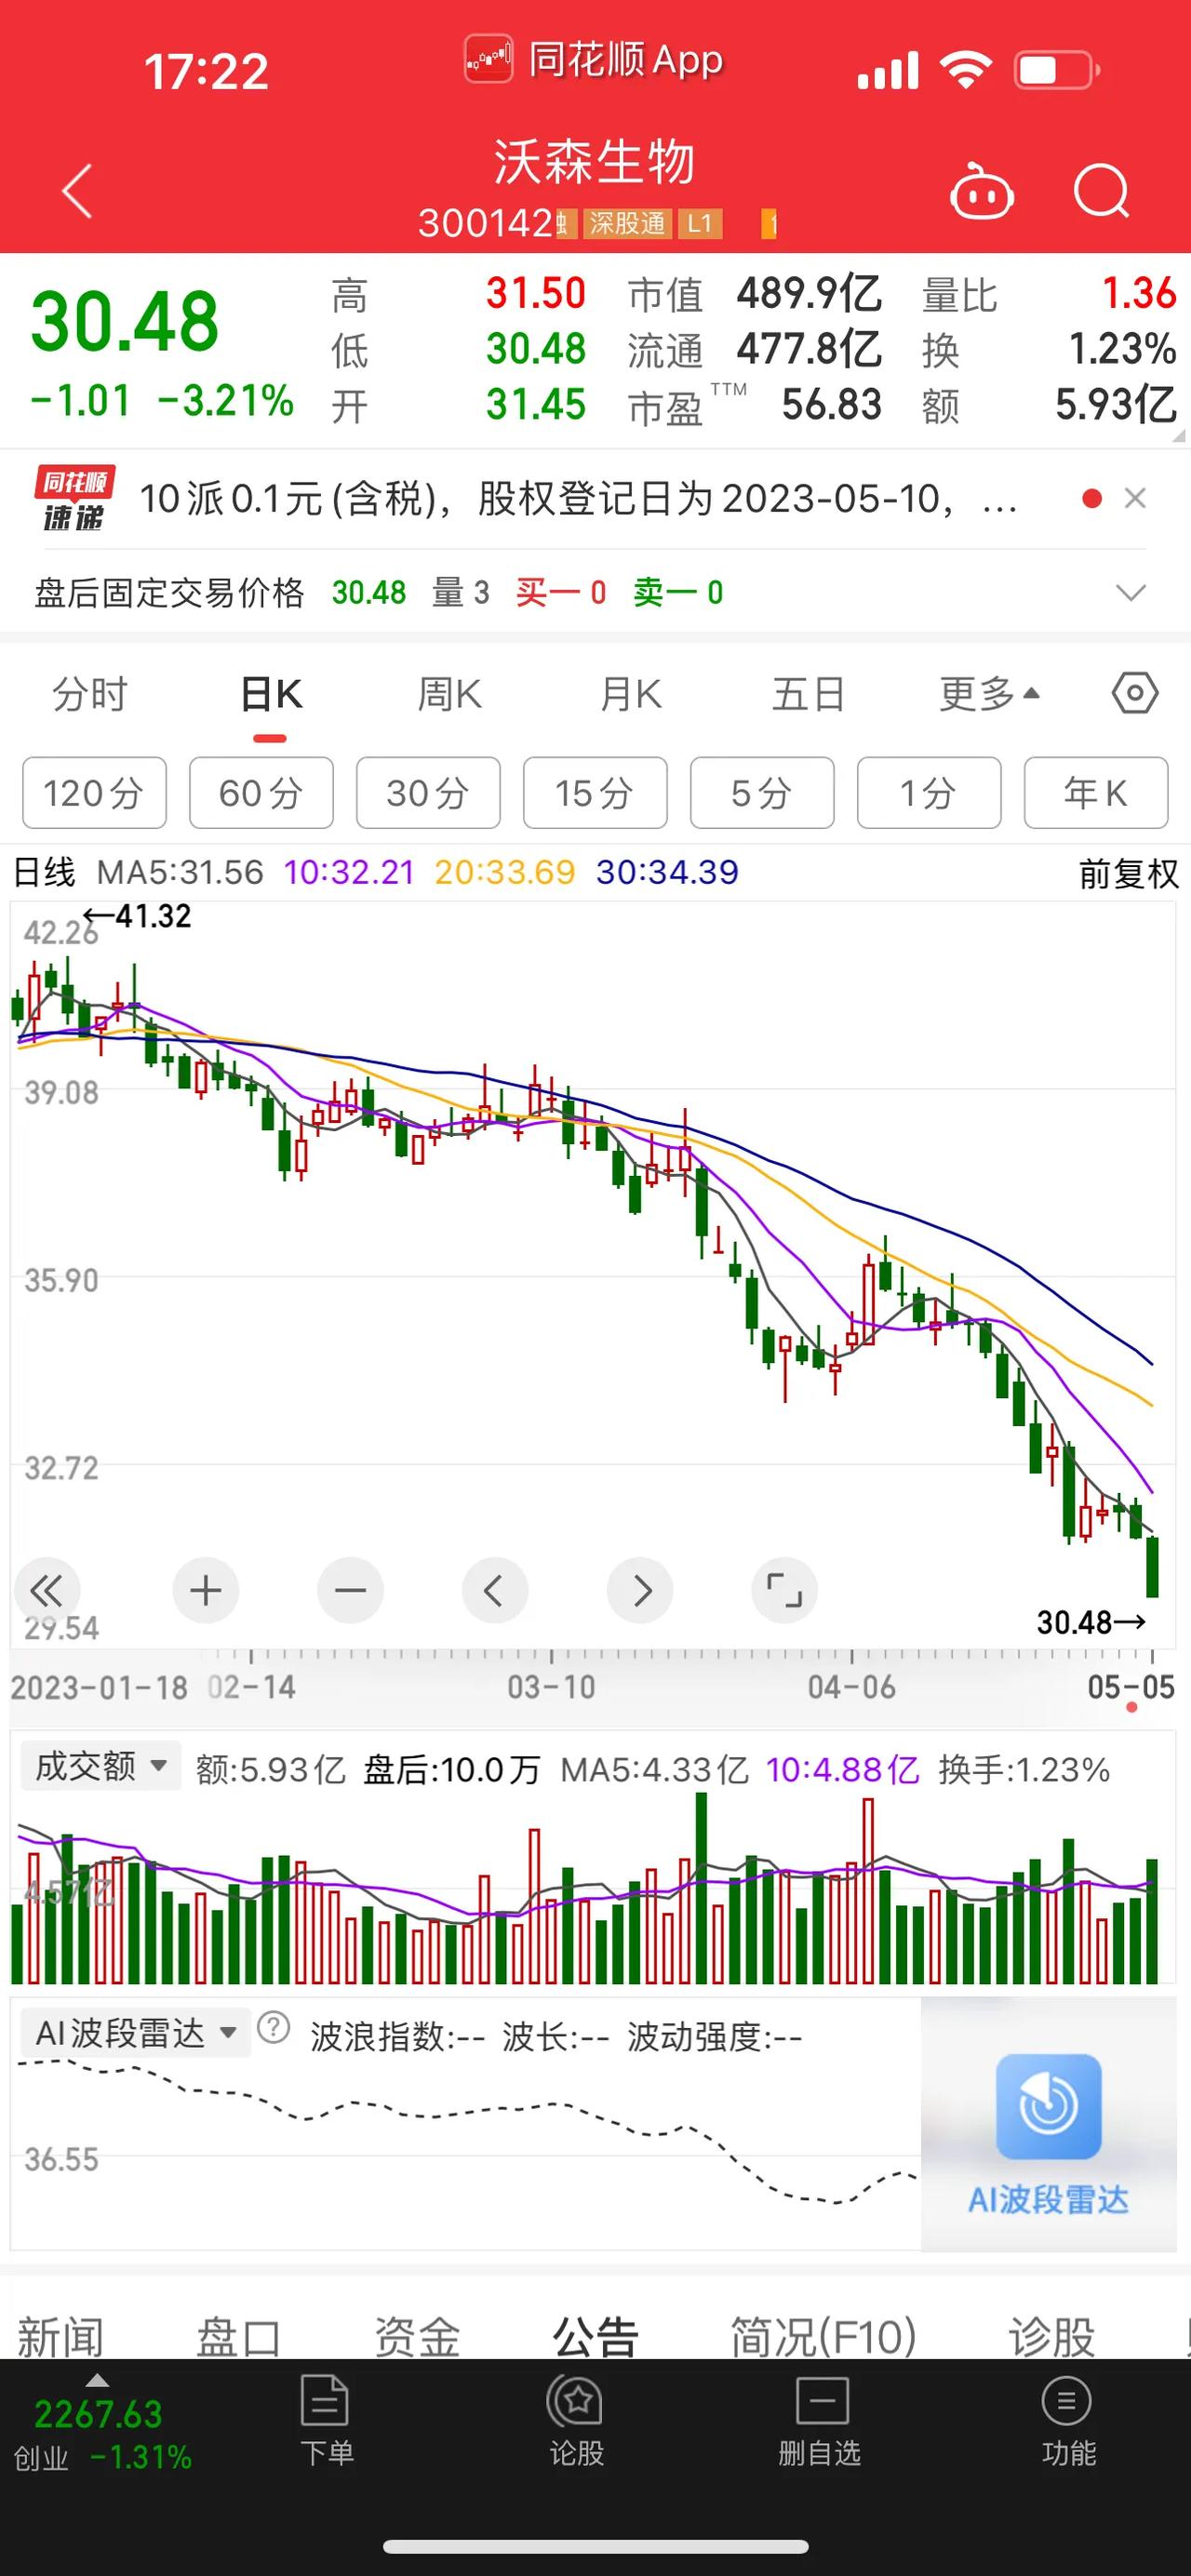
Task: Open AI波段雷达 blue radar icon
Action: click(1049, 2106)
